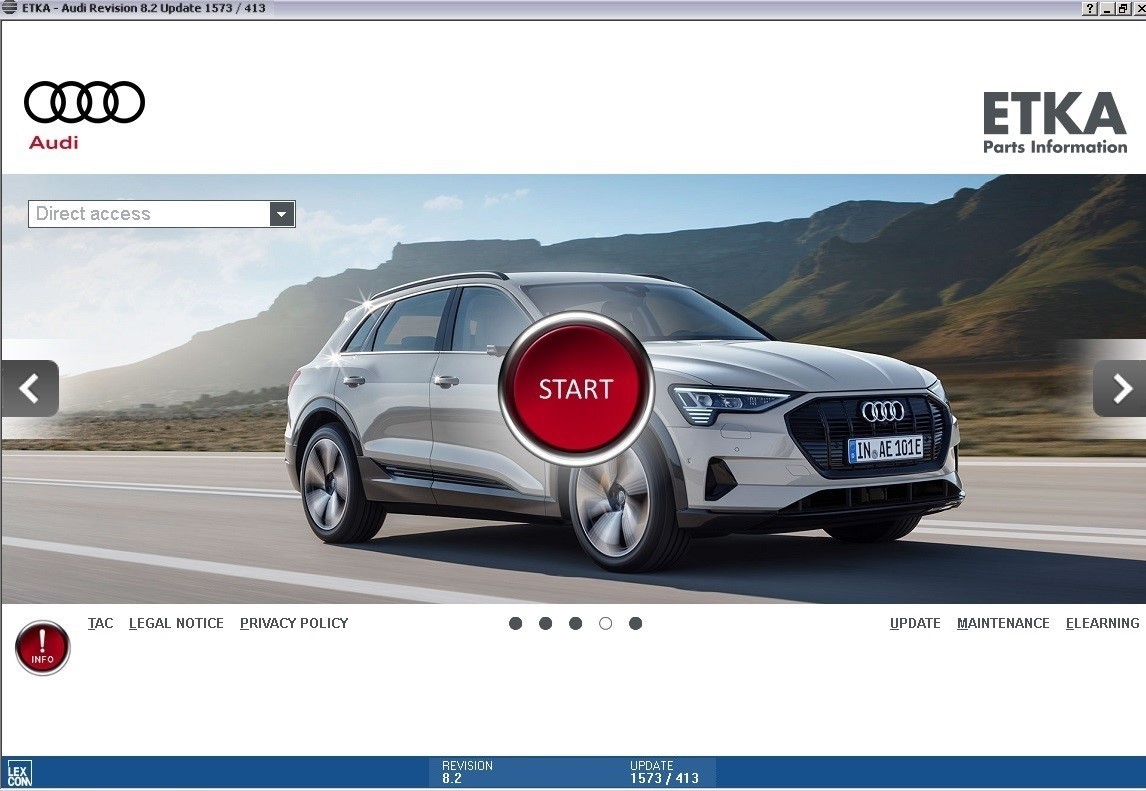The height and width of the screenshot is (791, 1146).
Task: Open the red INFO icon
Action: click(42, 648)
